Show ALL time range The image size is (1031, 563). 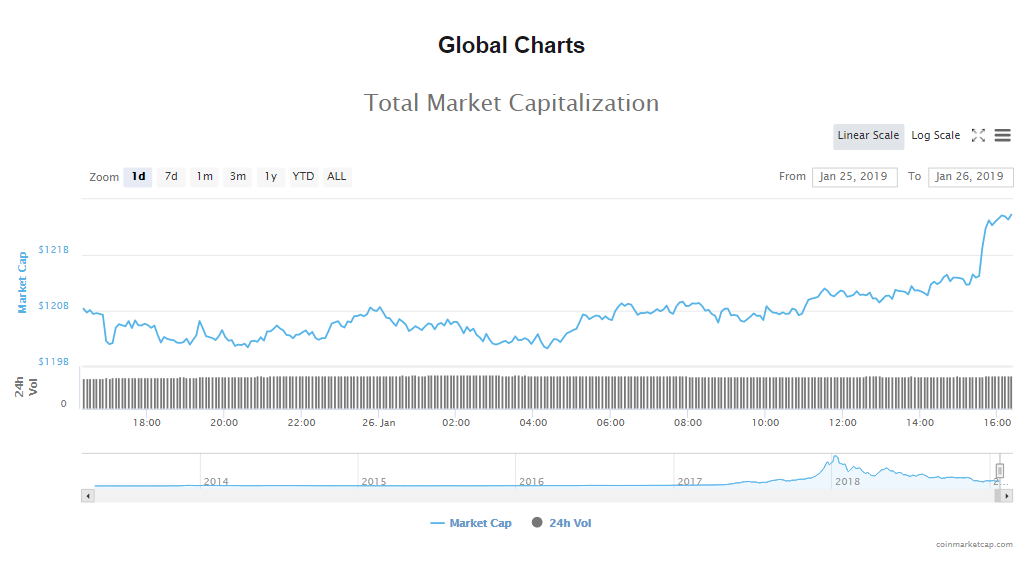337,177
